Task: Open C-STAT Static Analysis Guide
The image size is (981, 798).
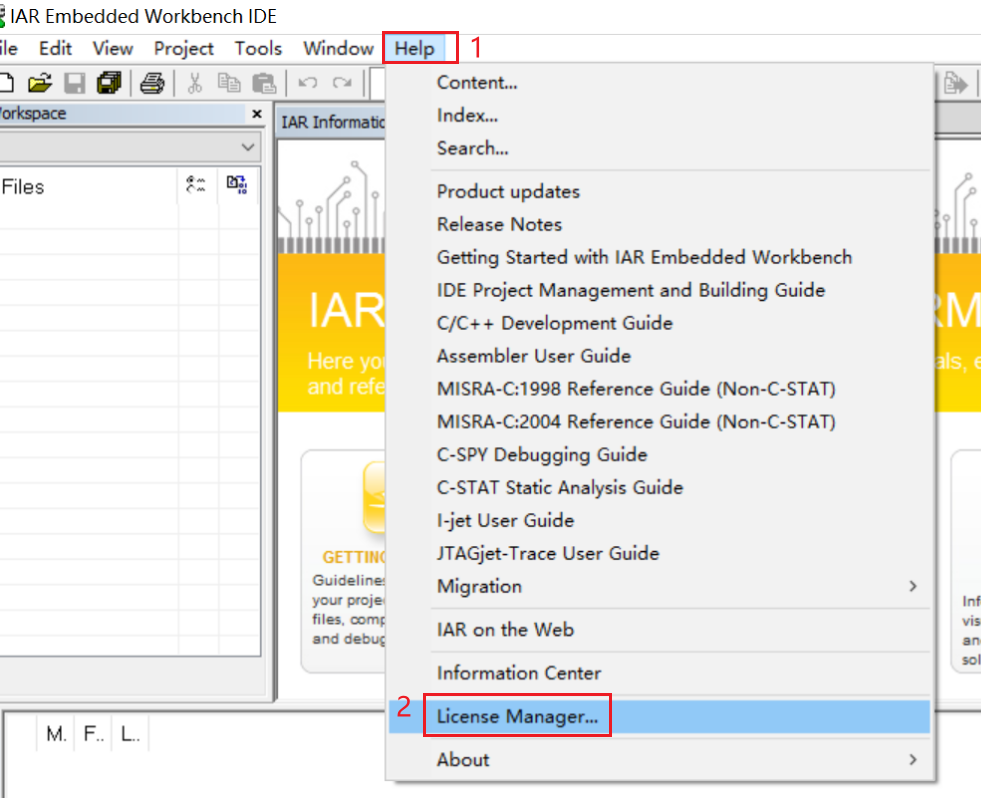Action: point(659,488)
